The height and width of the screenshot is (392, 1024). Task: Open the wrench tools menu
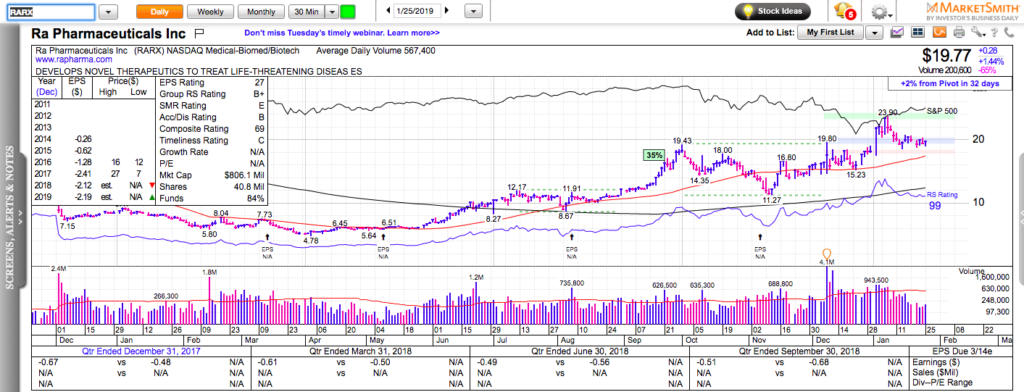pyautogui.click(x=978, y=33)
